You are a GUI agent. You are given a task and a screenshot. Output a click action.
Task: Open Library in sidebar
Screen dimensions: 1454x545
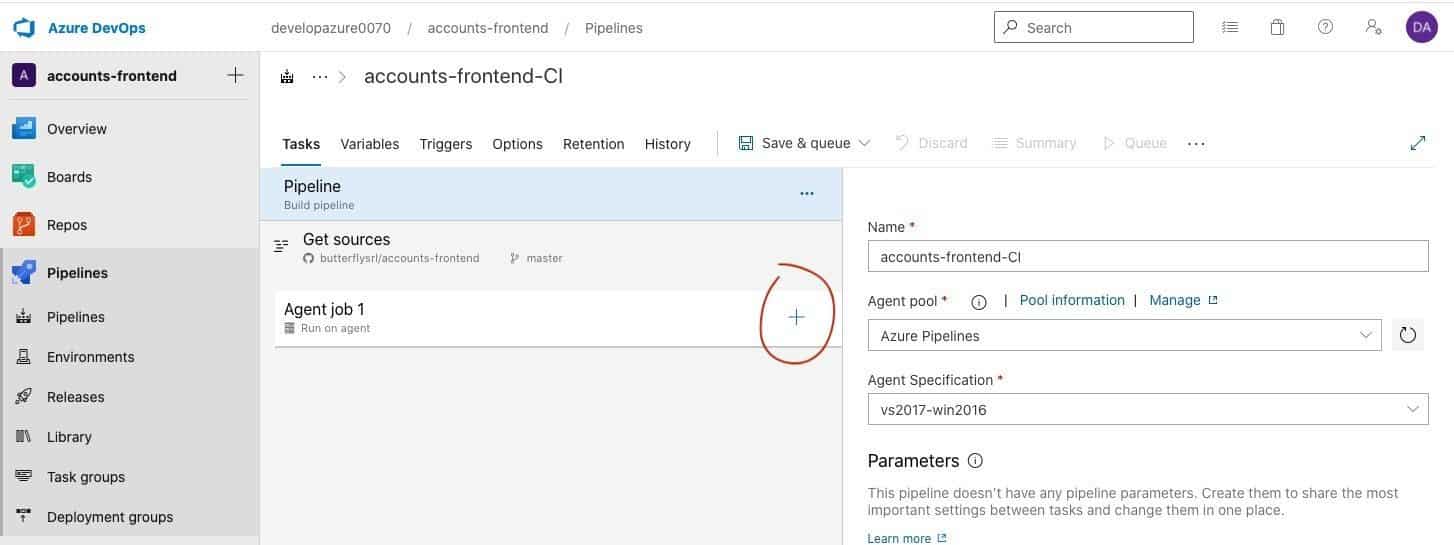click(69, 437)
